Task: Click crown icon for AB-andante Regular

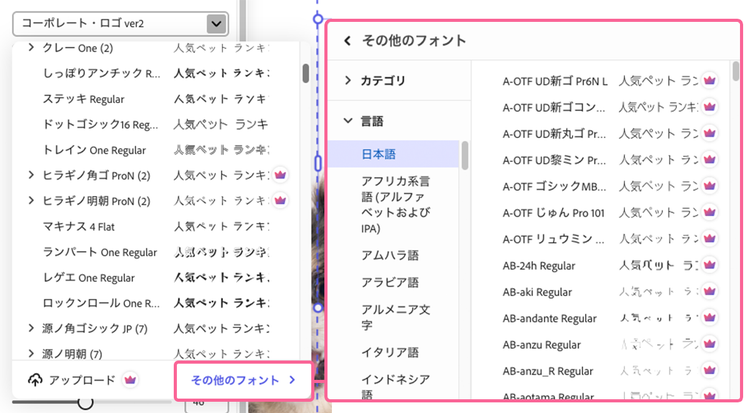Action: click(x=710, y=317)
